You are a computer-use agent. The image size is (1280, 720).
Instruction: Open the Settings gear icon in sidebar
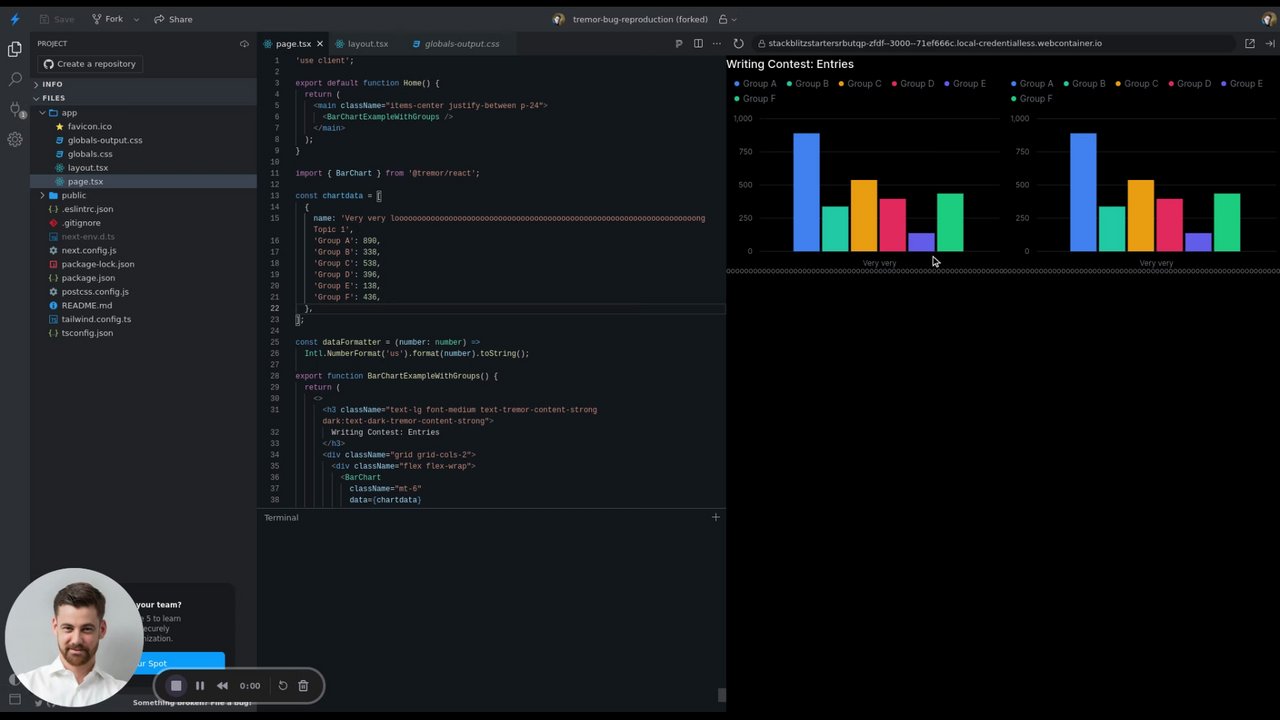point(15,140)
